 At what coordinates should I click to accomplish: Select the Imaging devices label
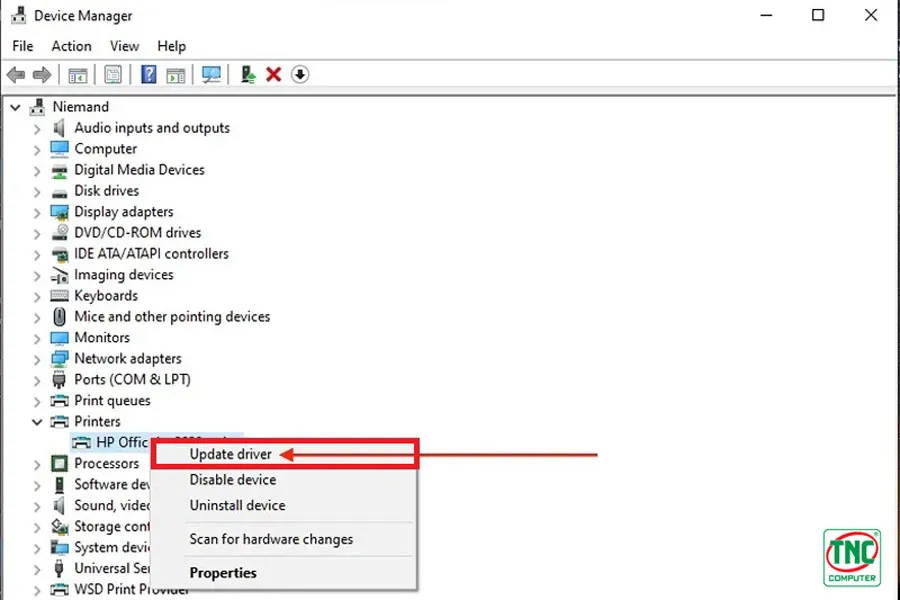(124, 274)
